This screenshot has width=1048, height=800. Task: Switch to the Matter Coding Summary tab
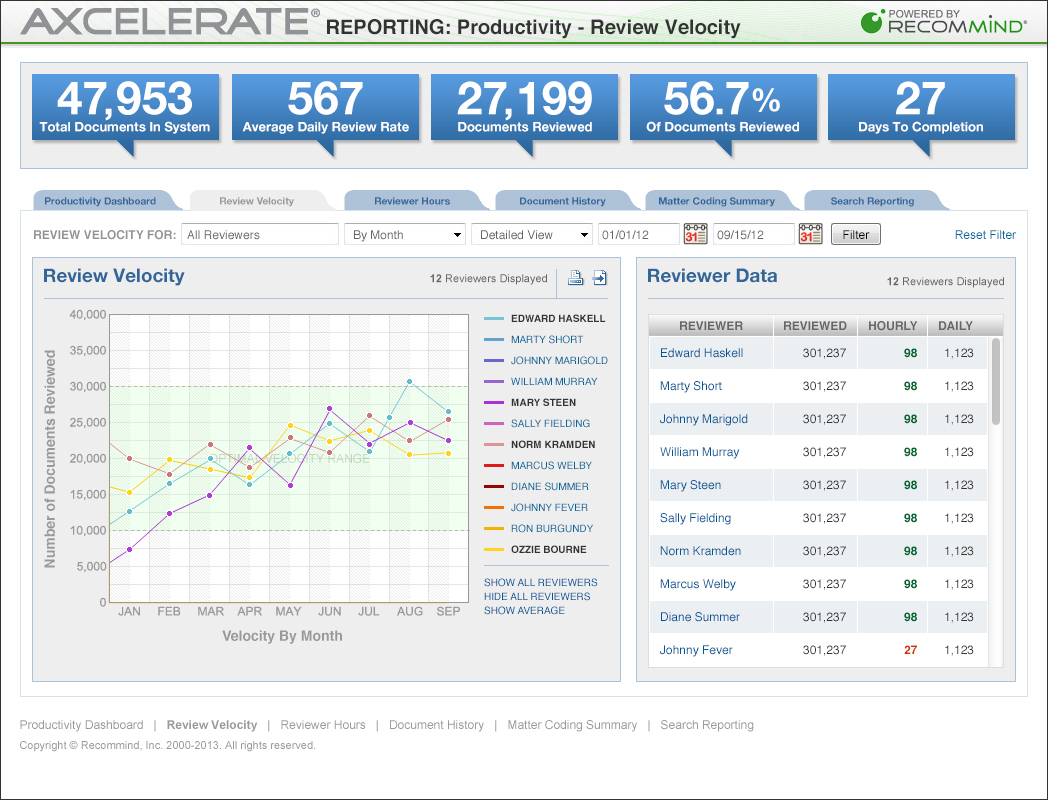(x=716, y=201)
